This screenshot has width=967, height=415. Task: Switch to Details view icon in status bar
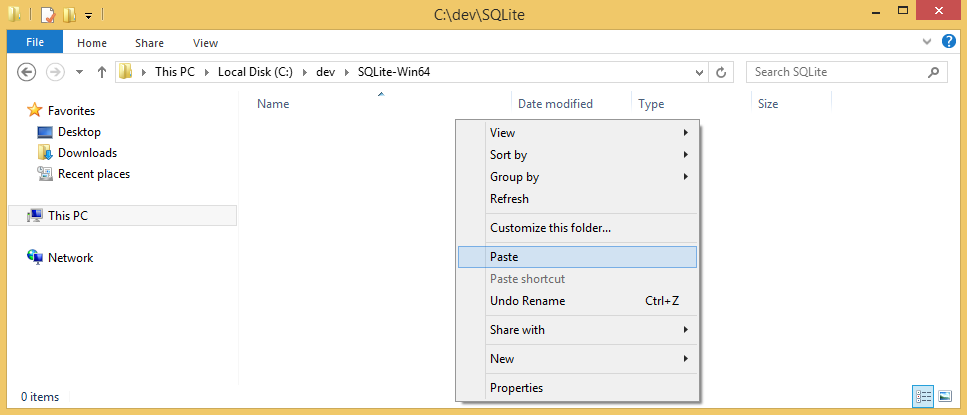click(x=923, y=397)
